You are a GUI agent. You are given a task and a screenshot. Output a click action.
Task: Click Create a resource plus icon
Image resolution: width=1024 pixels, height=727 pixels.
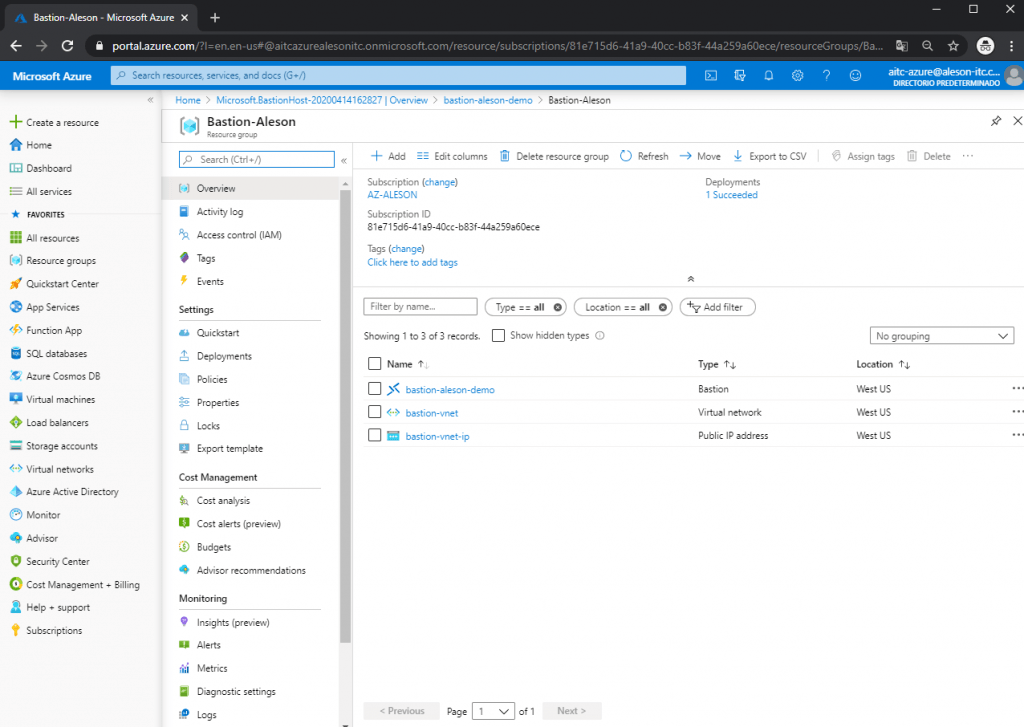(16, 122)
